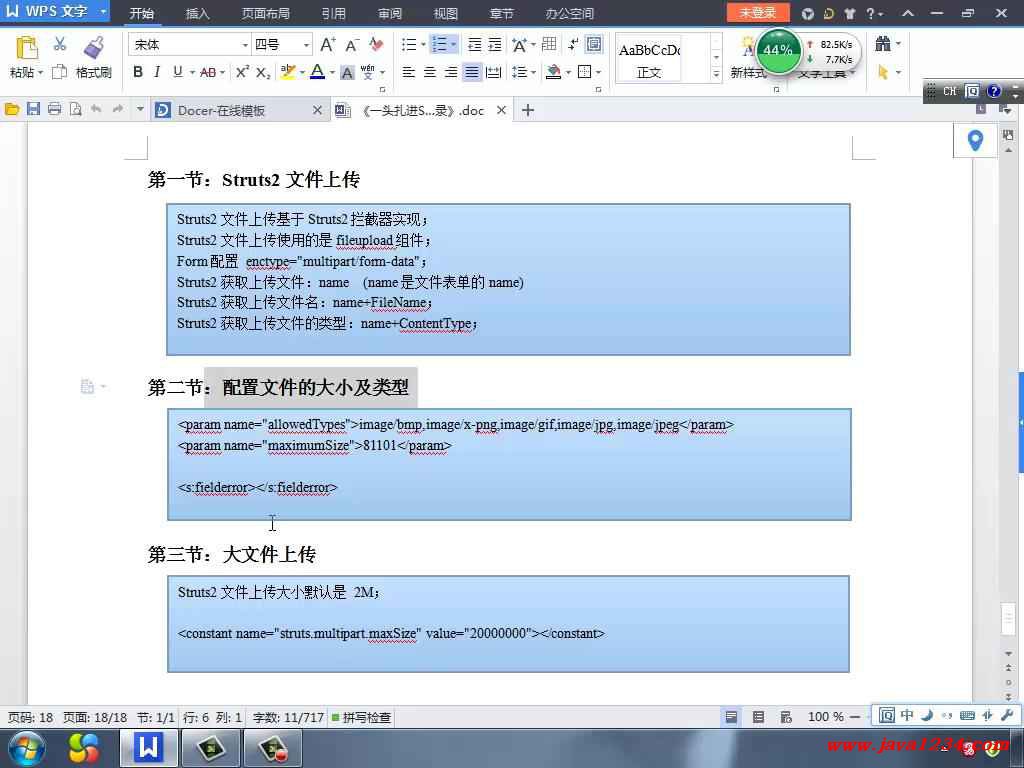Click the 新样式 button

pos(748,58)
